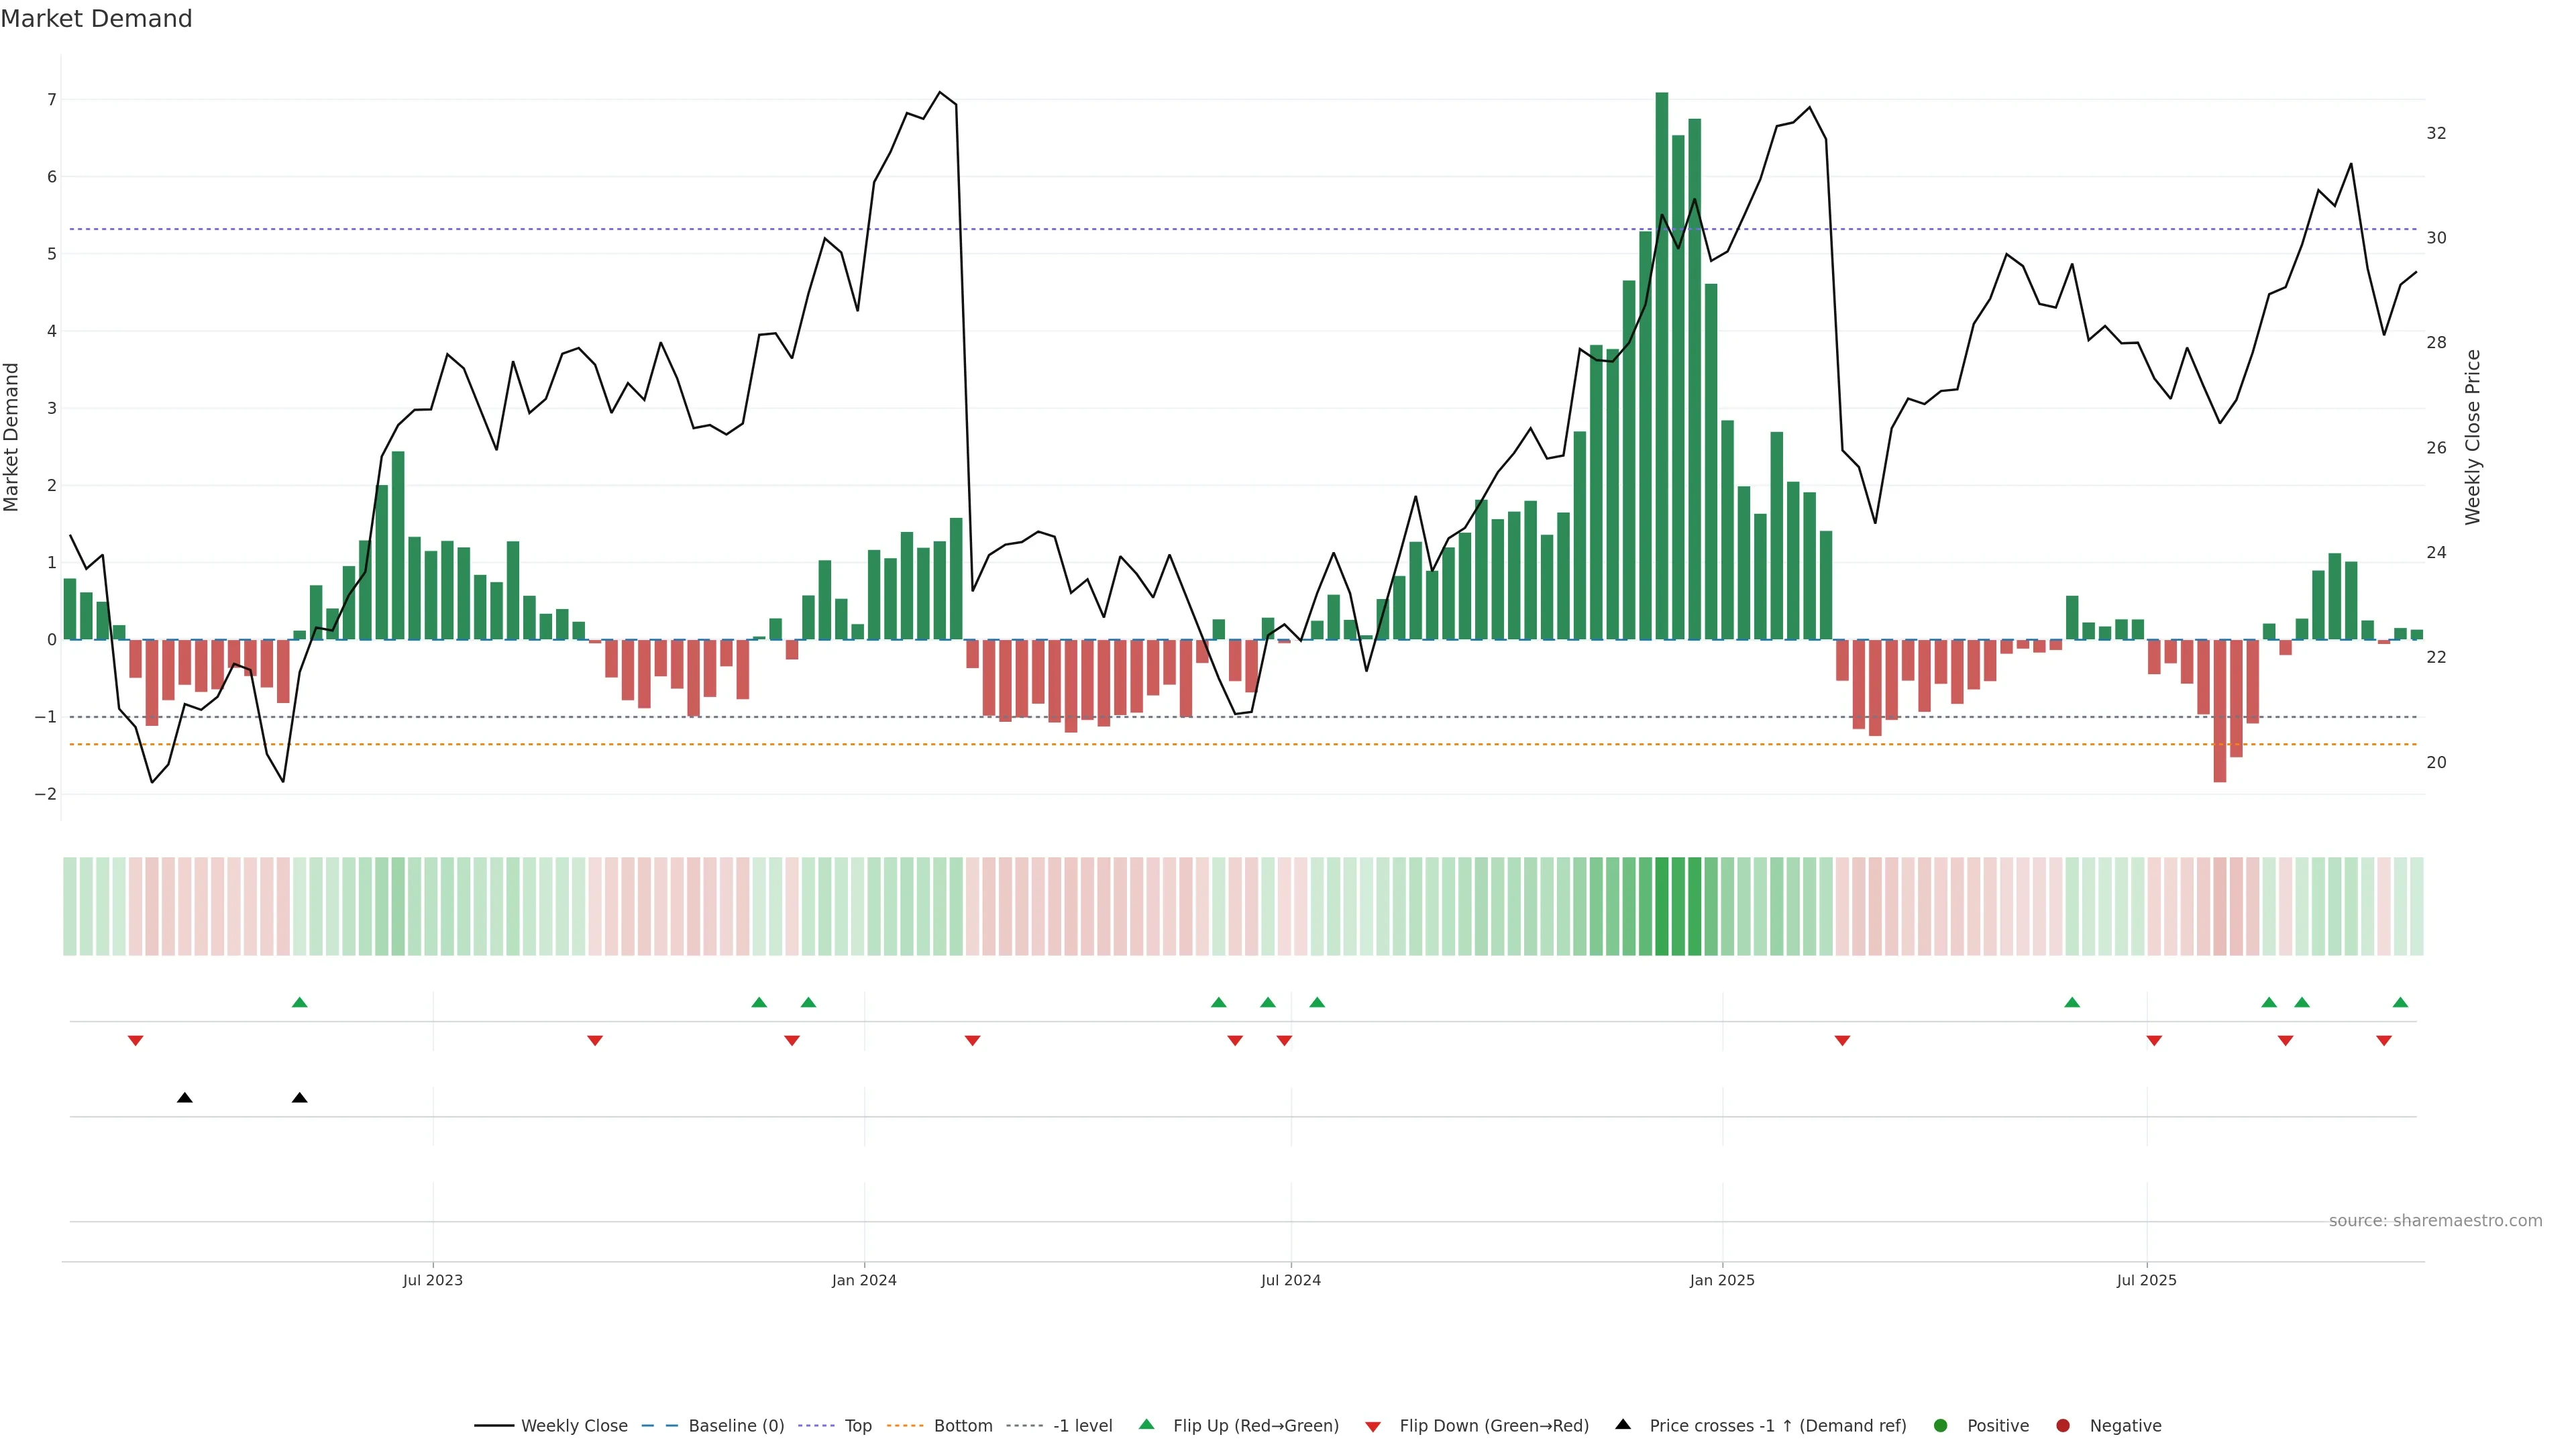Screen dimensions: 2576x1449
Task: Click the green Positive legend dot
Action: [1941, 1425]
